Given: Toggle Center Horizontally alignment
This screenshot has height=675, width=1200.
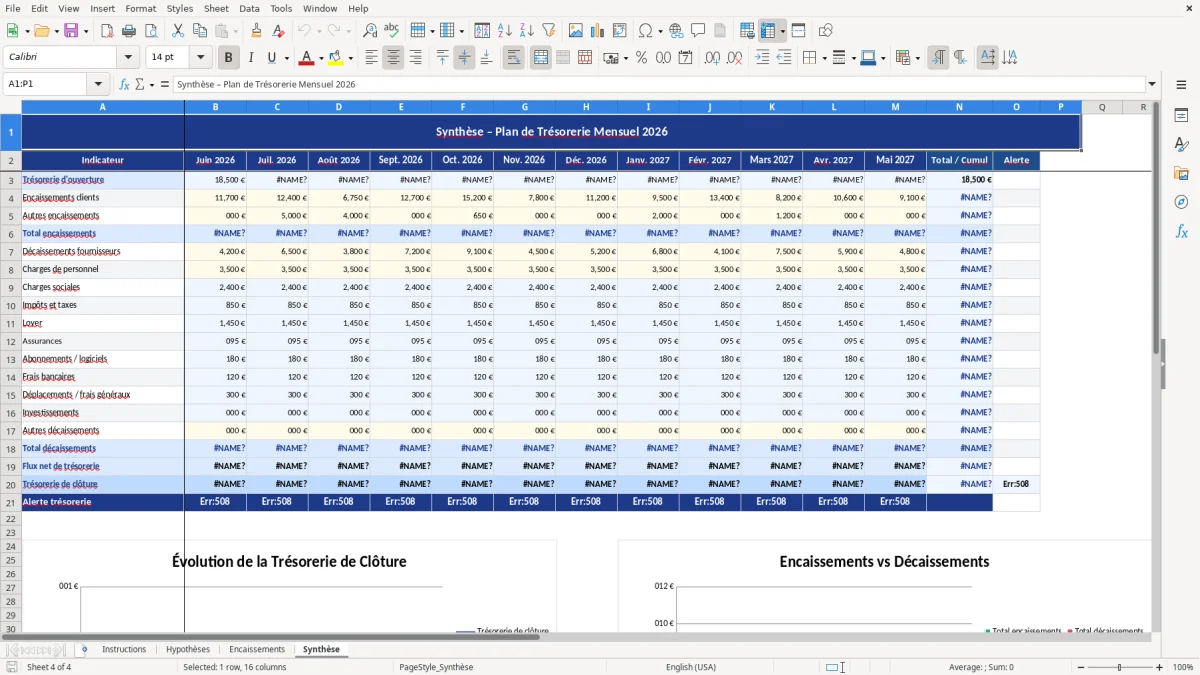Looking at the screenshot, I should [393, 58].
